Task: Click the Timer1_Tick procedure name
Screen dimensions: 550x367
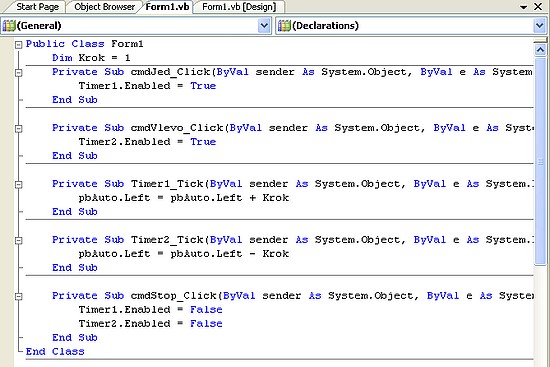Action: (x=167, y=184)
